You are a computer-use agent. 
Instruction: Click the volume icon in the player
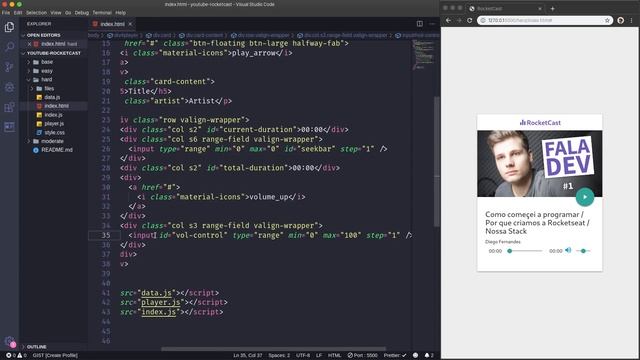pyautogui.click(x=568, y=250)
